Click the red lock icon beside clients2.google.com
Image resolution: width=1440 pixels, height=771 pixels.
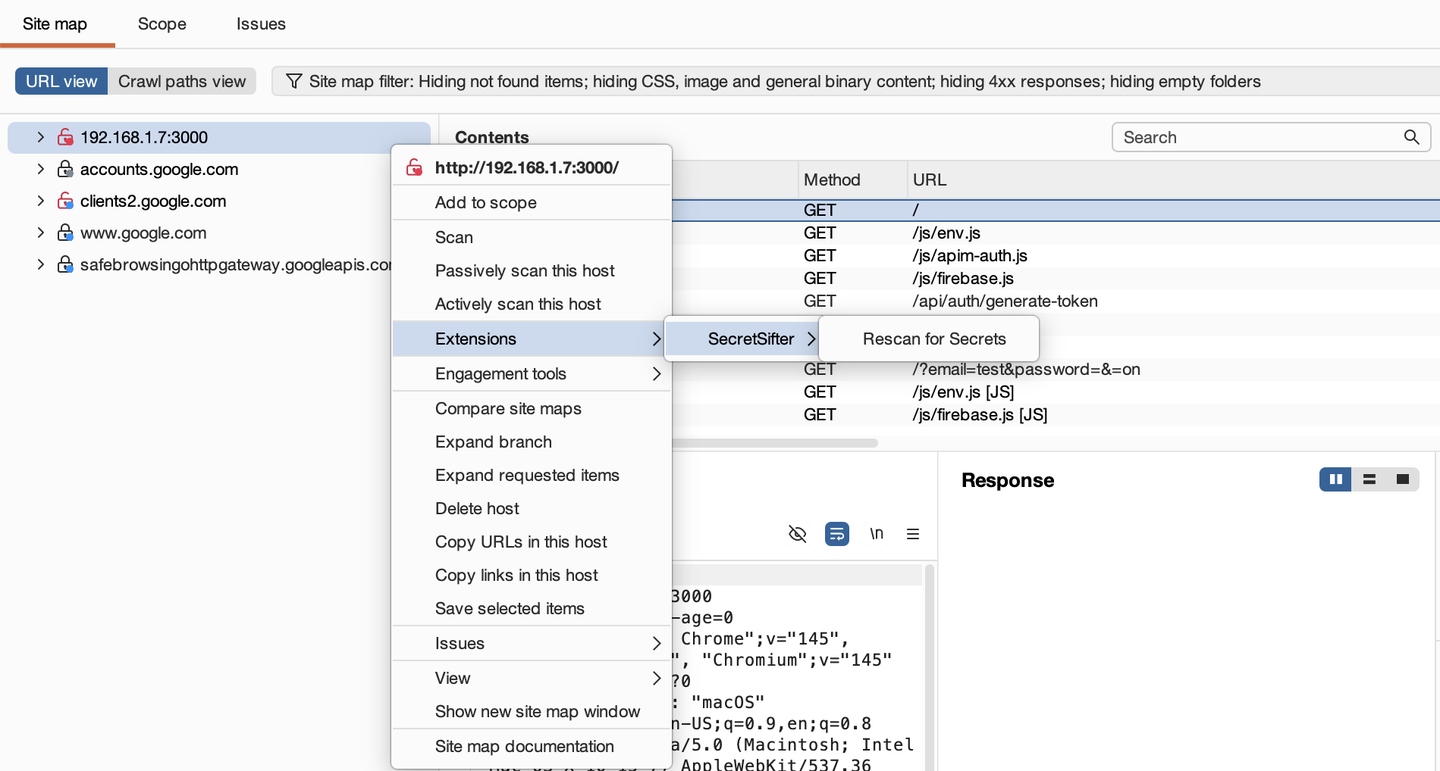65,201
